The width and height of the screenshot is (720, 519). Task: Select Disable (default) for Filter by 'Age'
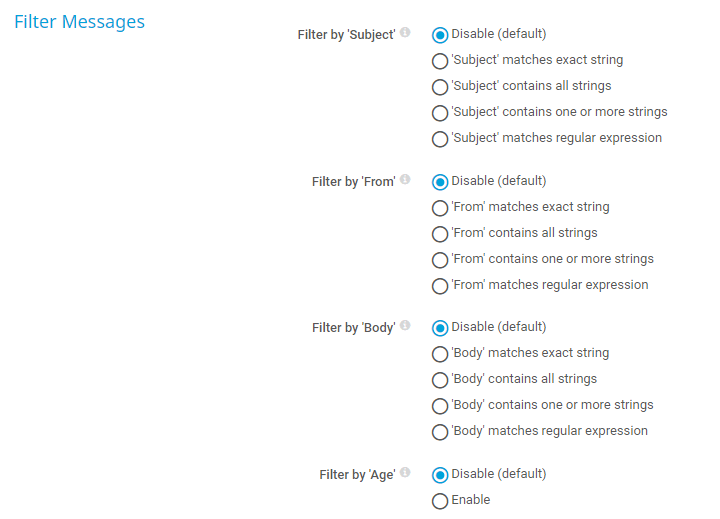click(440, 475)
